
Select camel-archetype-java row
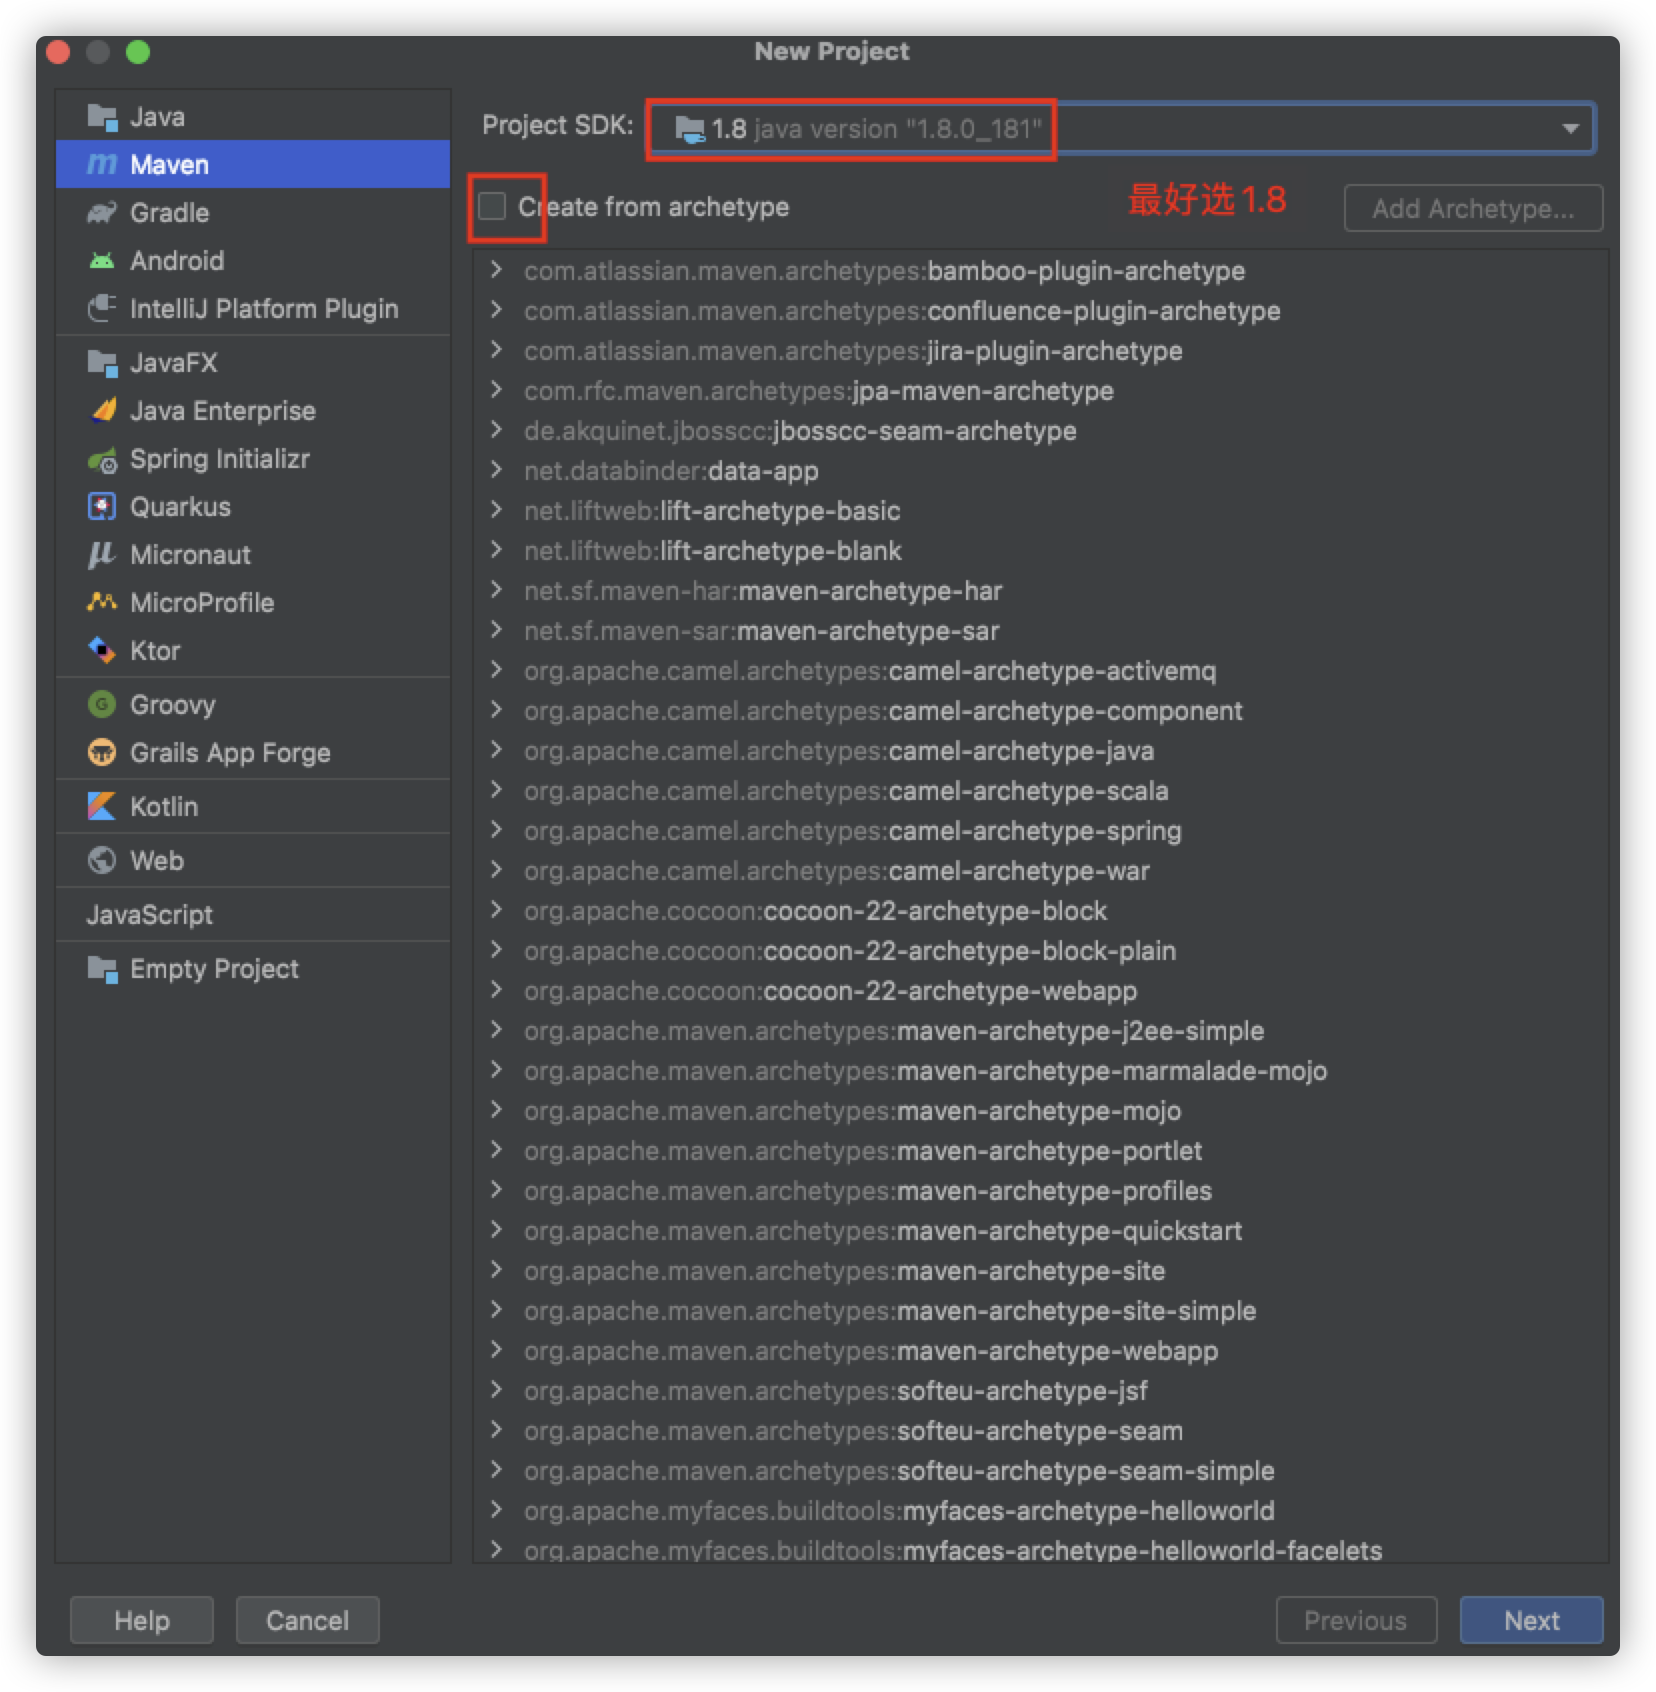(1040, 751)
